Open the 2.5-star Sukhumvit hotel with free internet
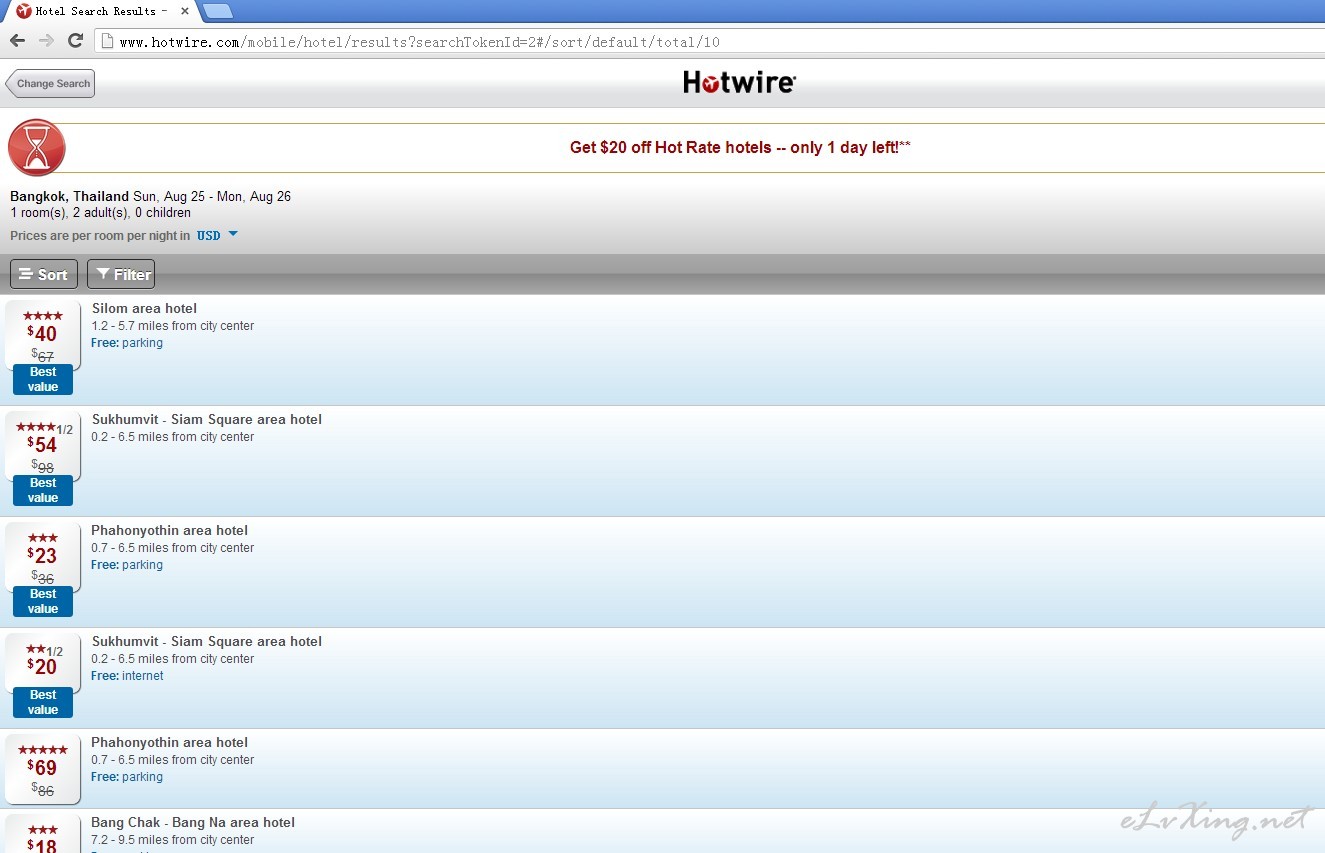This screenshot has width=1325, height=853. [x=662, y=678]
